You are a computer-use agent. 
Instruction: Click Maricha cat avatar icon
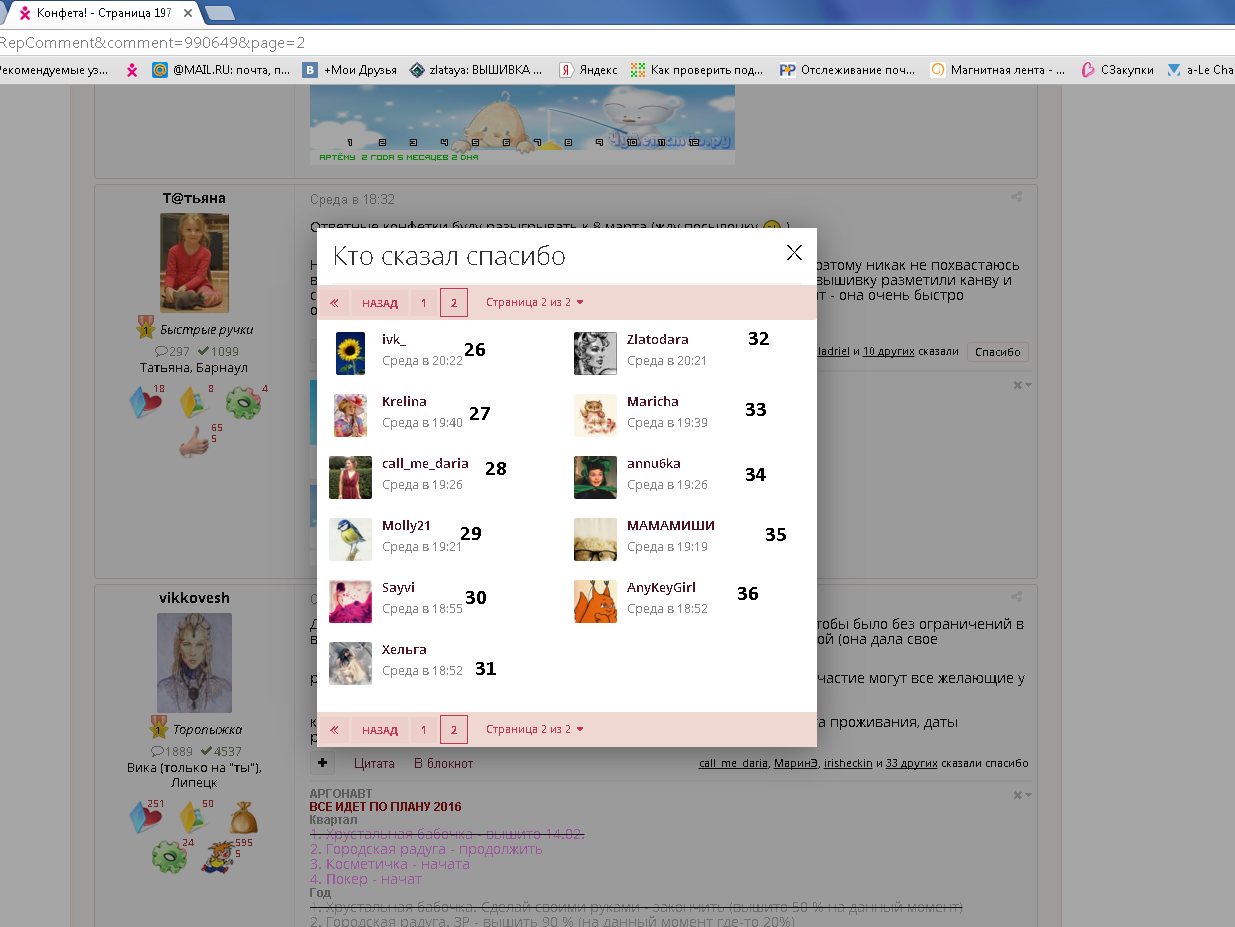click(x=595, y=415)
